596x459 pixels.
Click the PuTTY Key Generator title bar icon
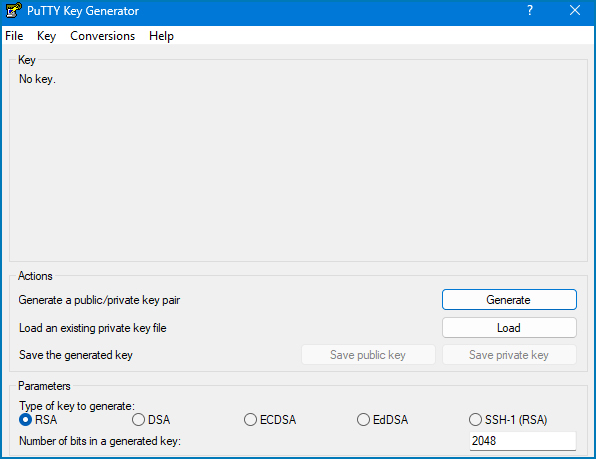[14, 10]
